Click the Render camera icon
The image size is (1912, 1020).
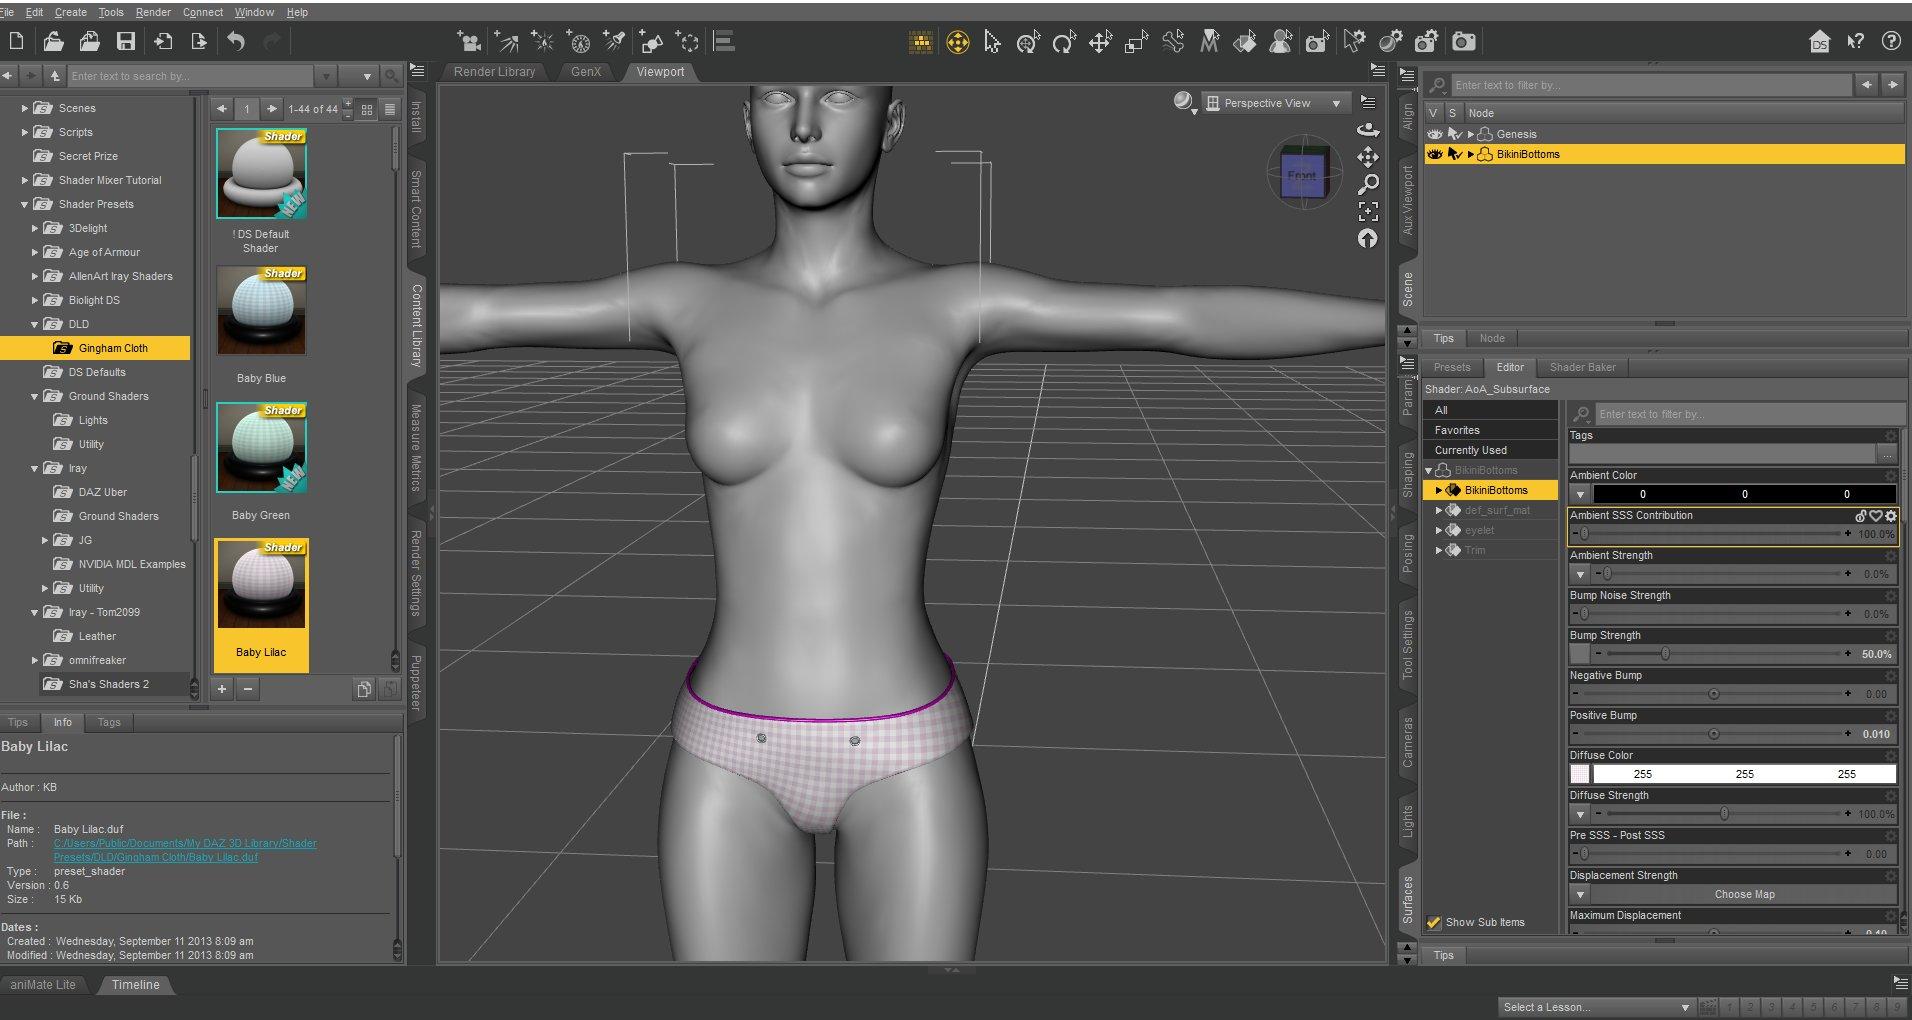pos(1463,42)
